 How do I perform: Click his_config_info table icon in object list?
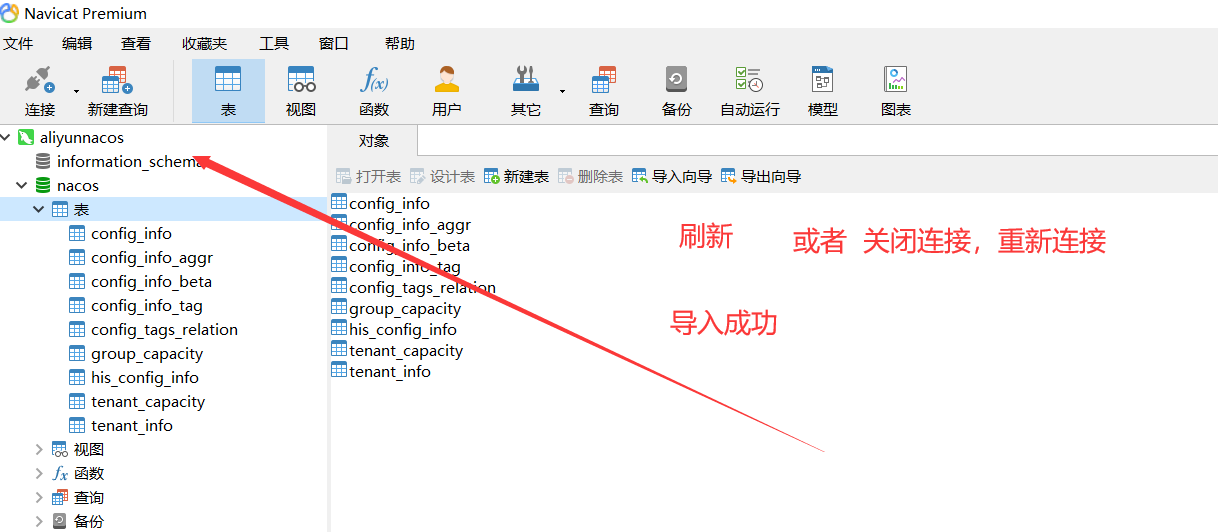pyautogui.click(x=339, y=329)
